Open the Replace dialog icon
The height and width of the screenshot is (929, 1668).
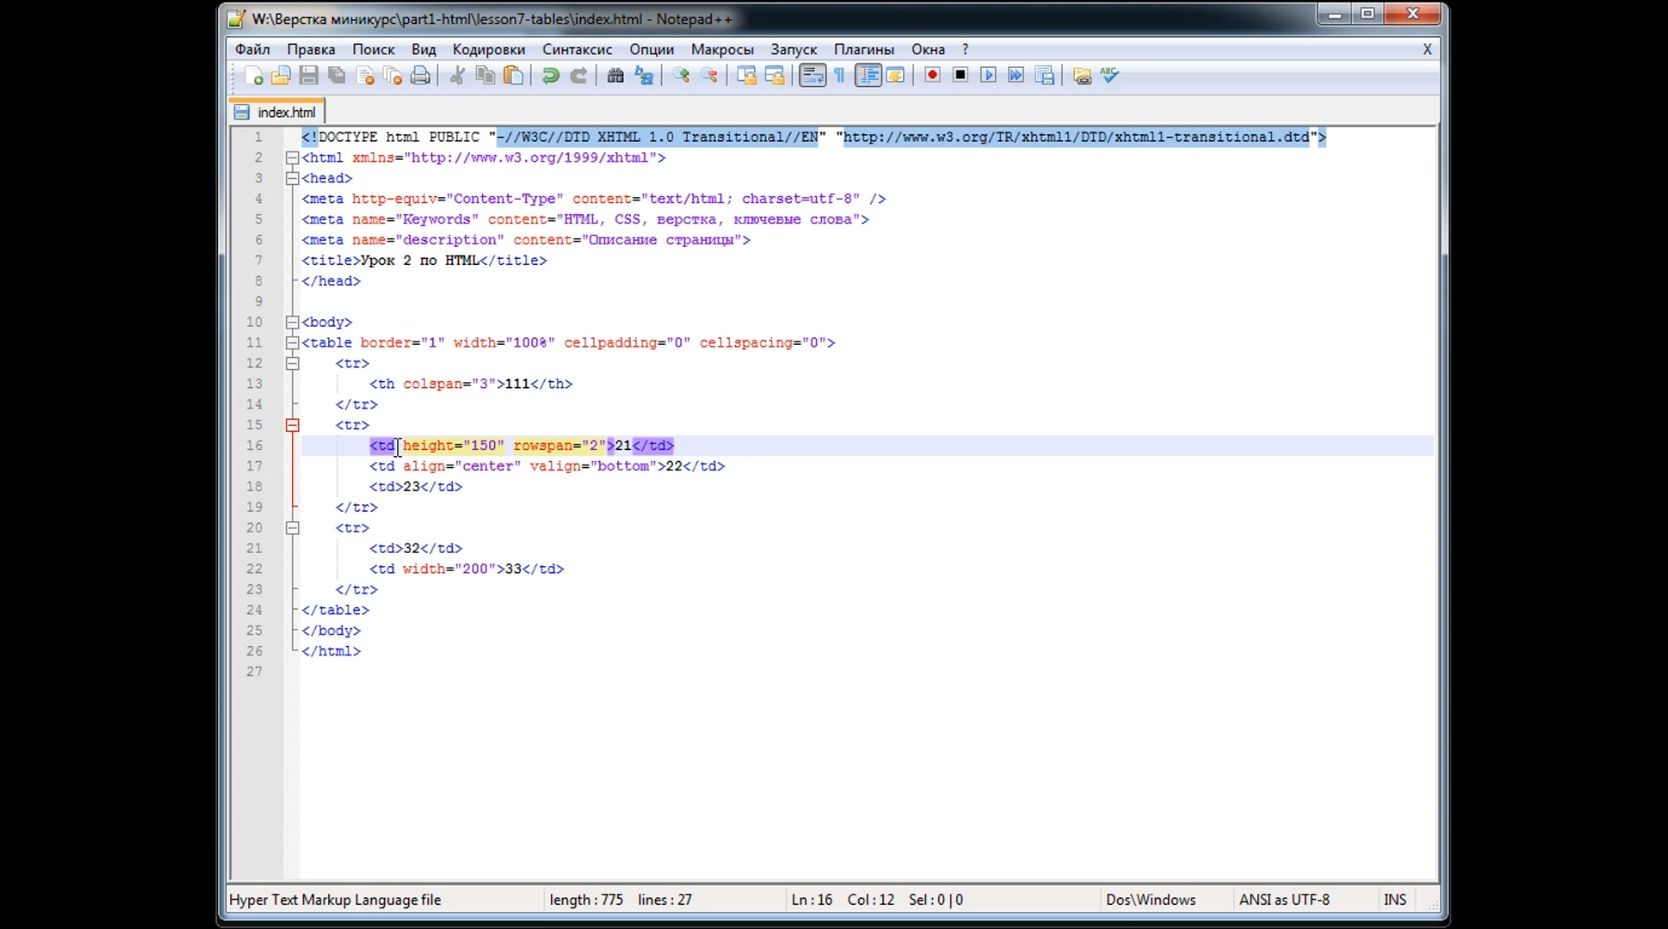[x=643, y=76]
